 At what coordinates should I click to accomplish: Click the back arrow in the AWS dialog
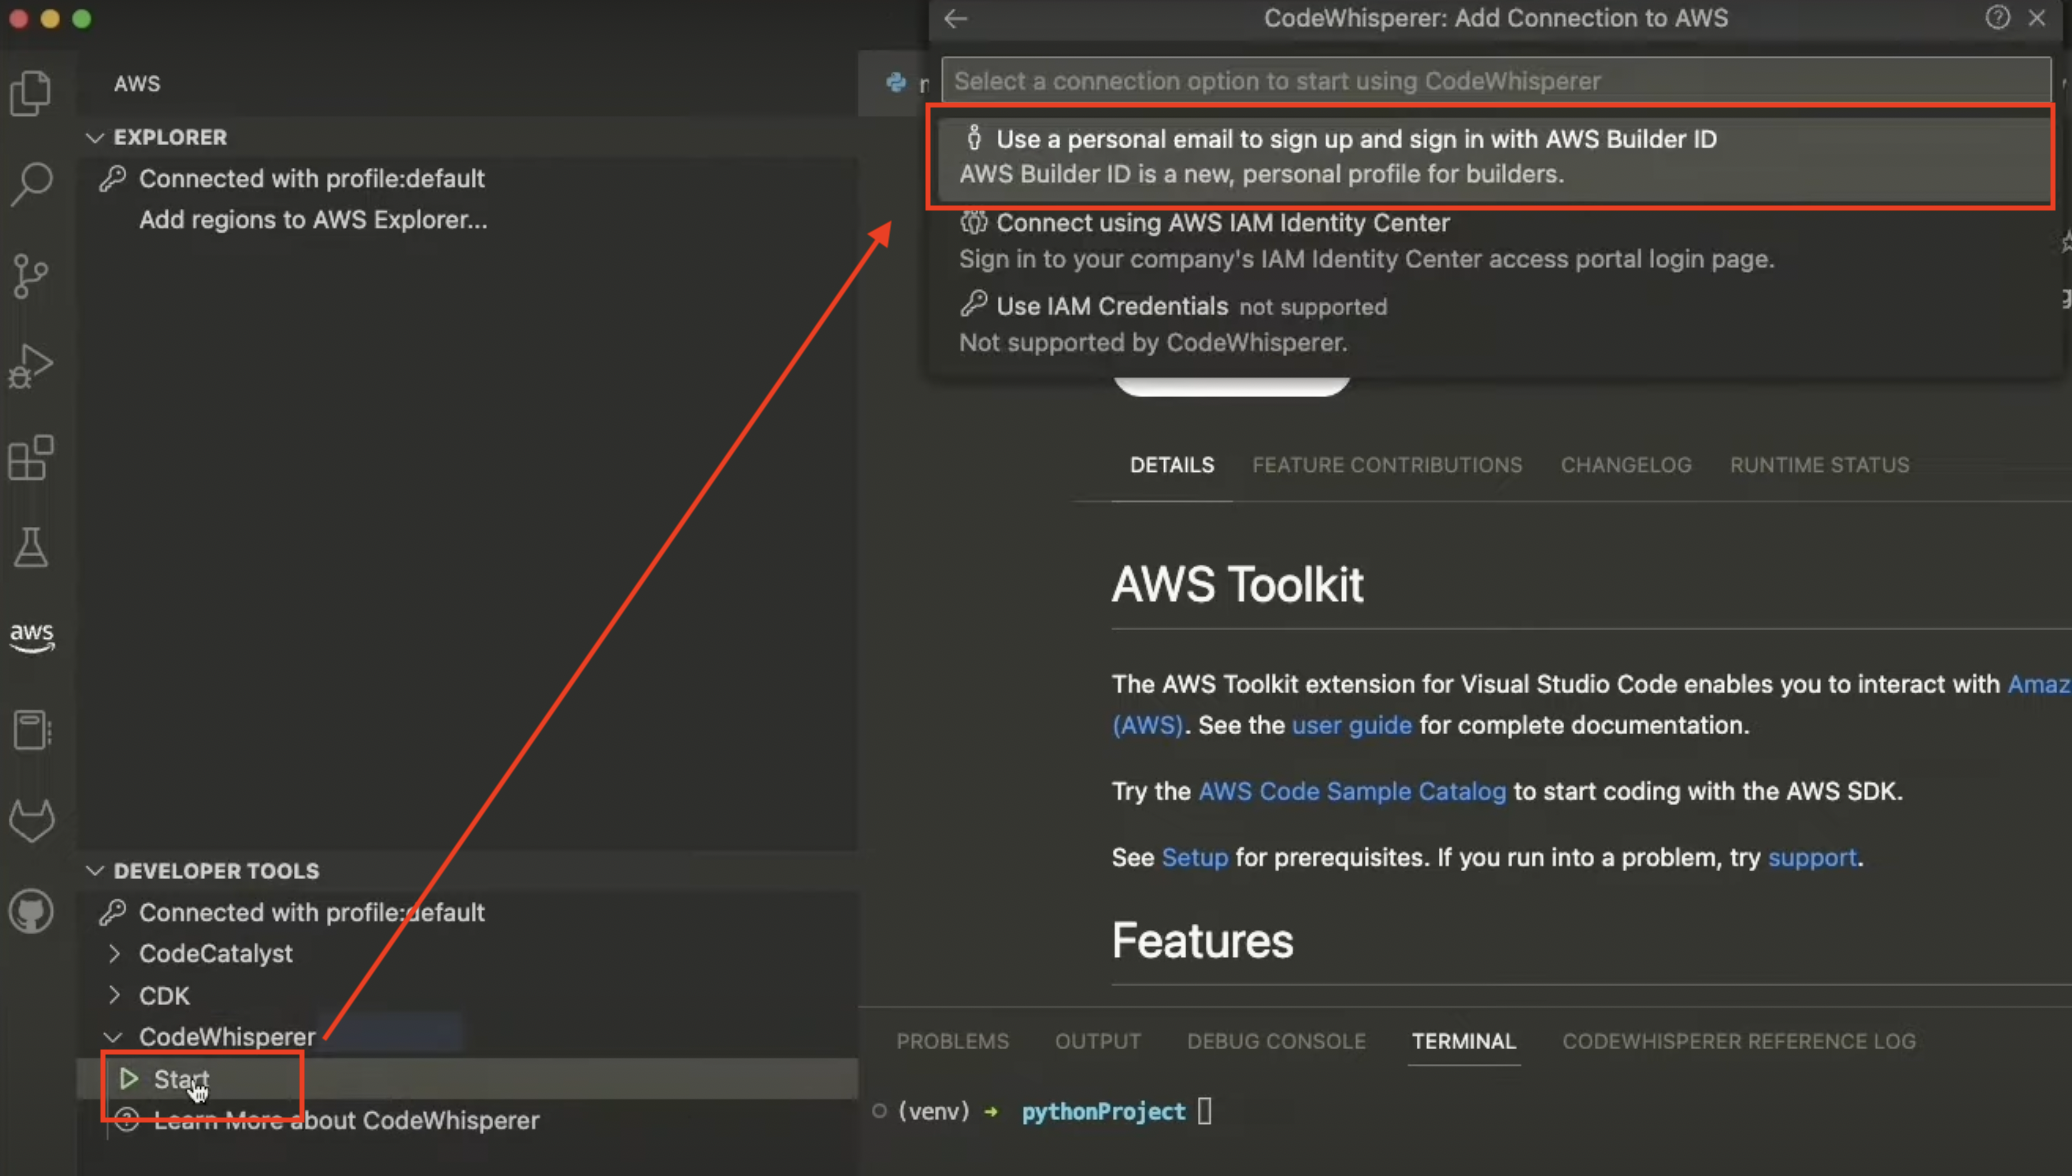[x=955, y=19]
